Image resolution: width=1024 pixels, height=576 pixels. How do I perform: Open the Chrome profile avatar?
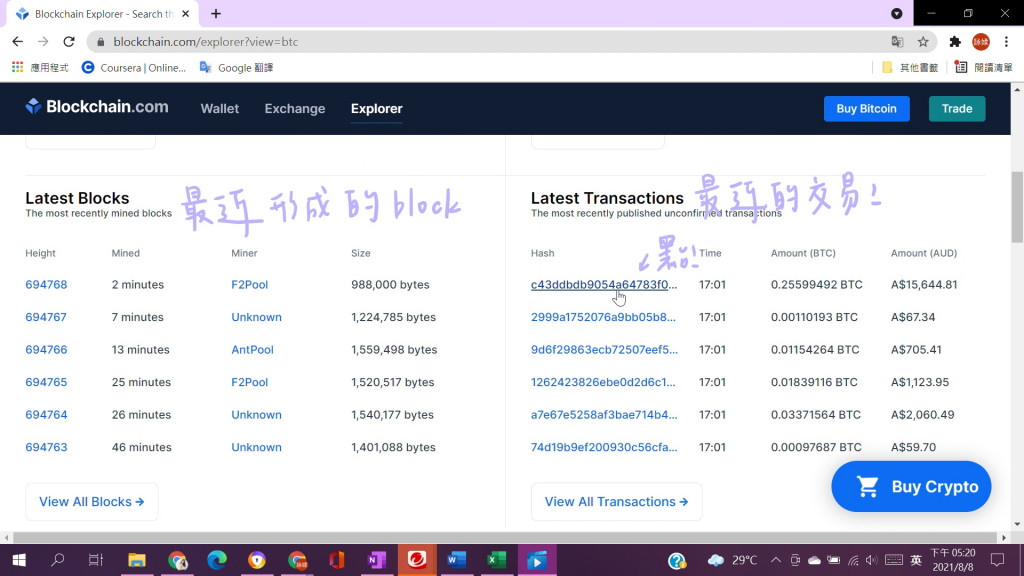click(x=981, y=42)
